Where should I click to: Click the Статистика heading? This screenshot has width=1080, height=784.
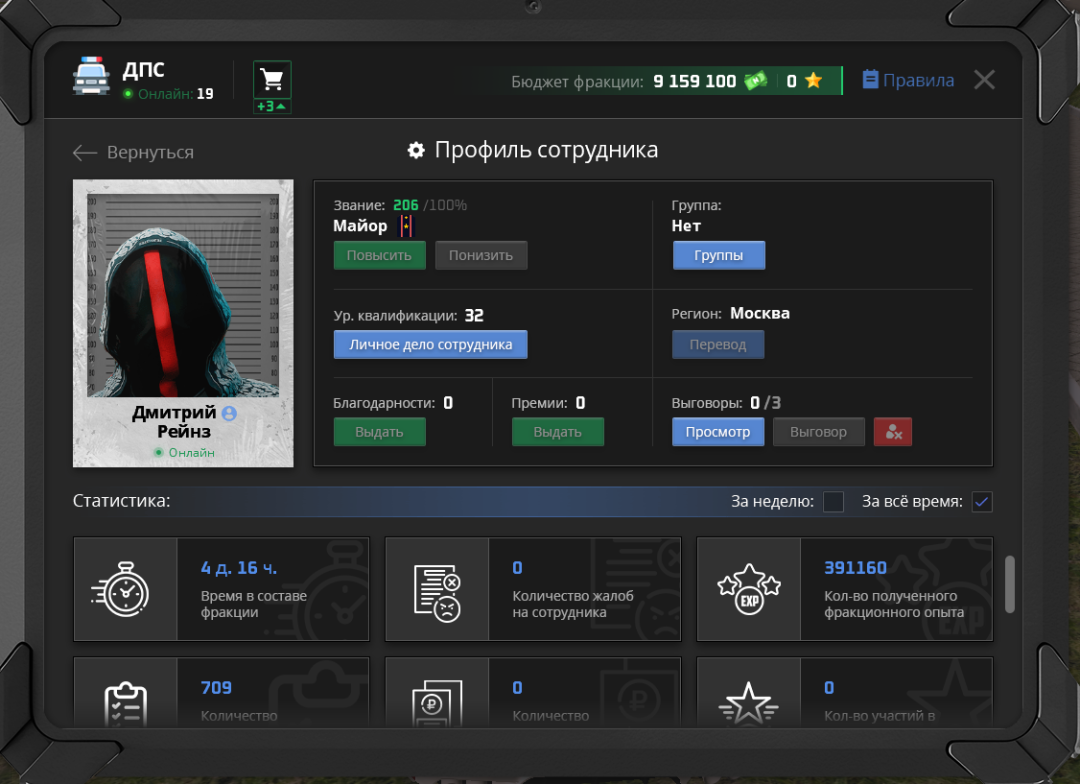[121, 501]
